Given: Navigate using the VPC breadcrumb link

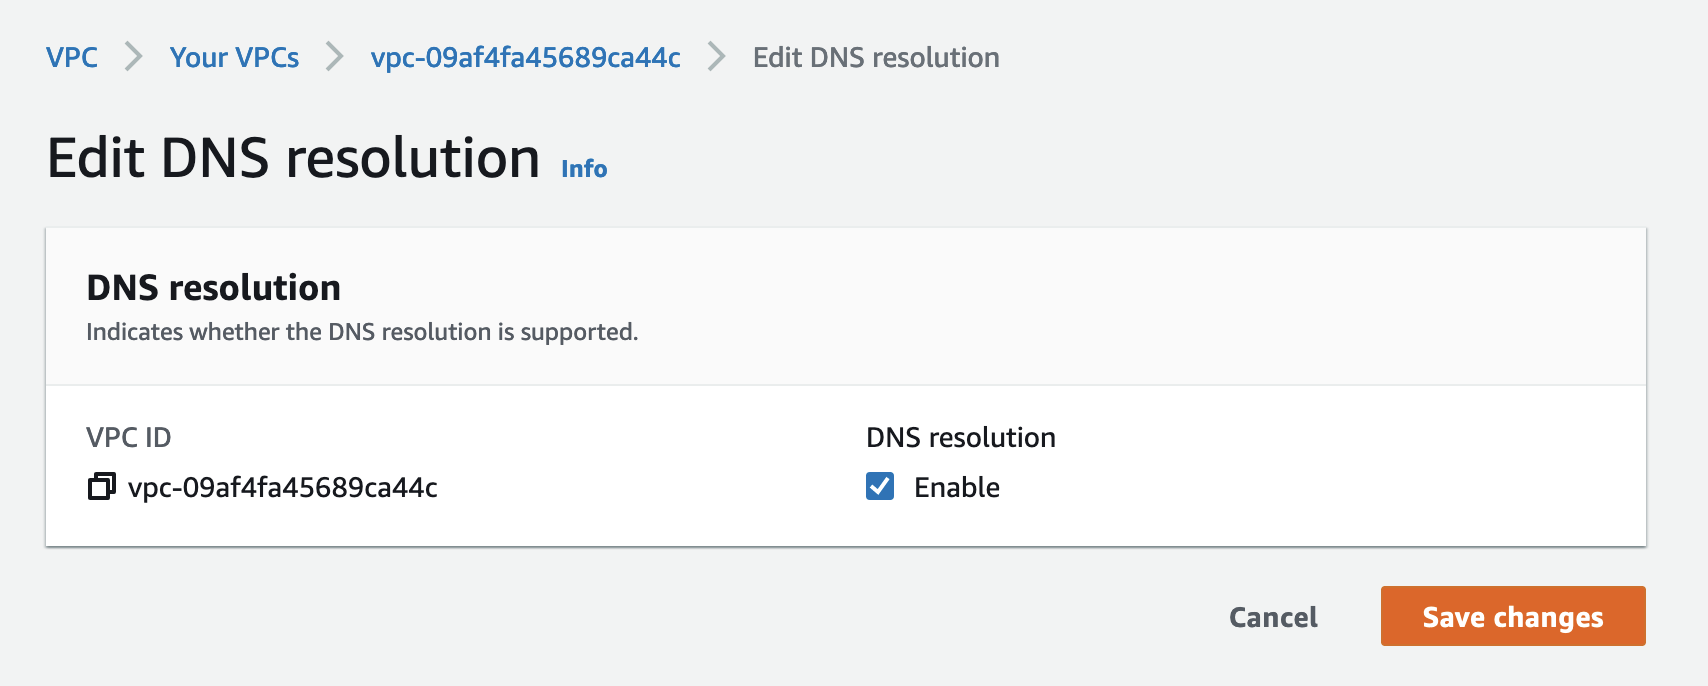Looking at the screenshot, I should tap(71, 57).
